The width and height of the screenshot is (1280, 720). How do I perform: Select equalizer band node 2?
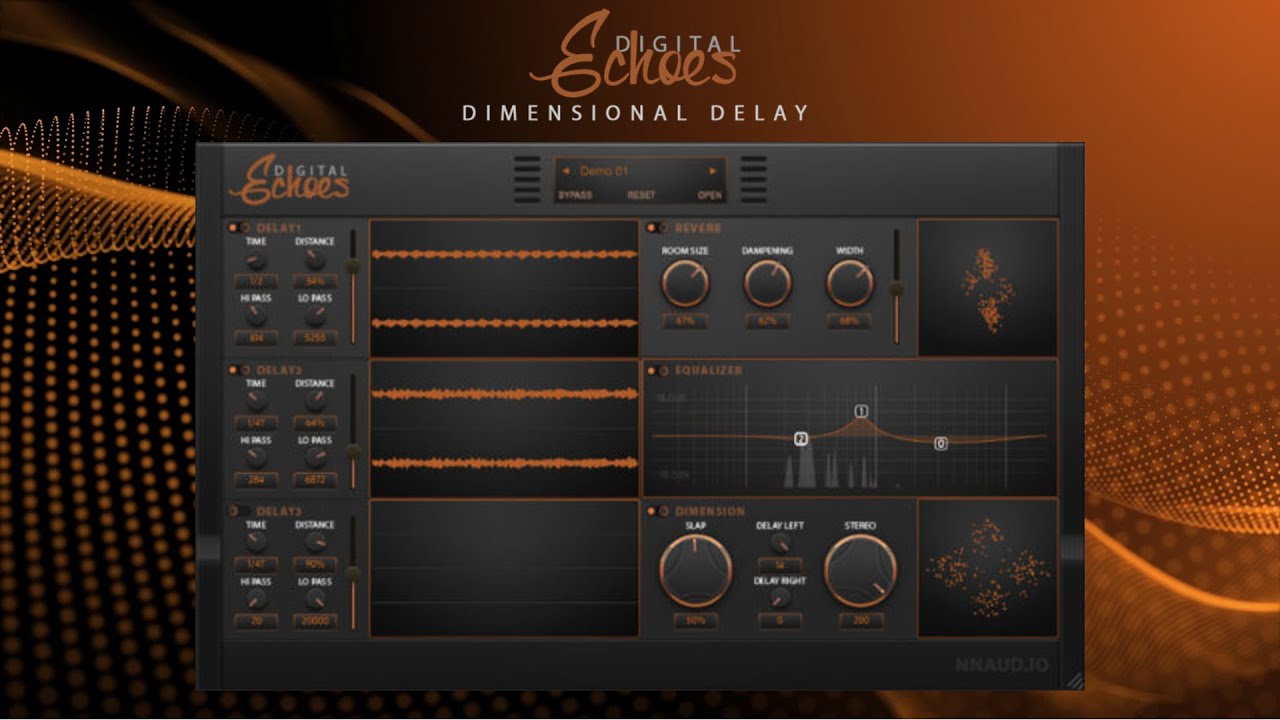[x=801, y=439]
